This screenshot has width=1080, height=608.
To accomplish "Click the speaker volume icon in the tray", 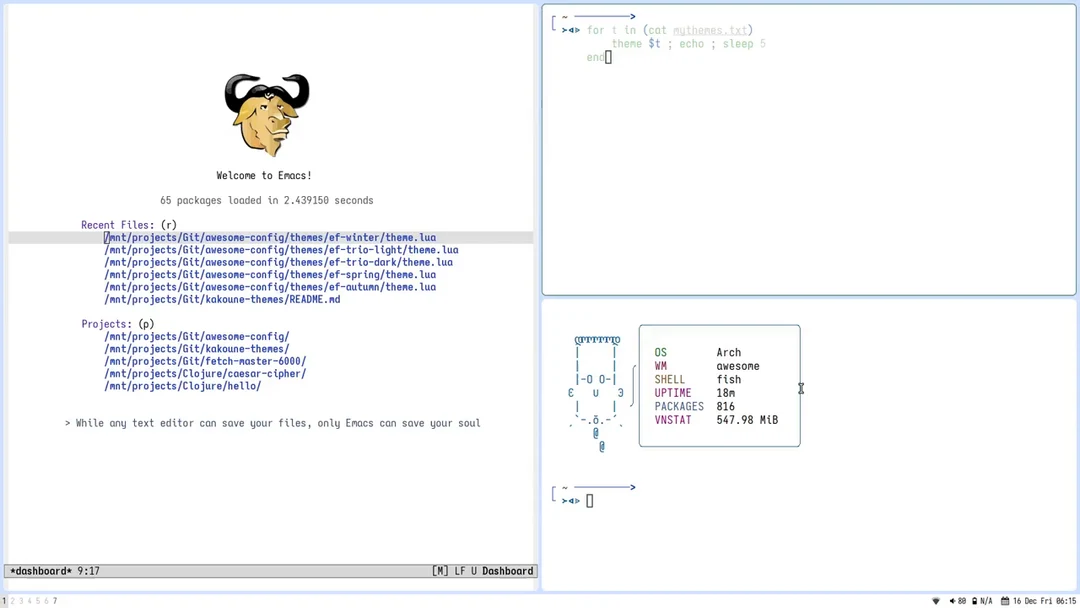I will 952,600.
